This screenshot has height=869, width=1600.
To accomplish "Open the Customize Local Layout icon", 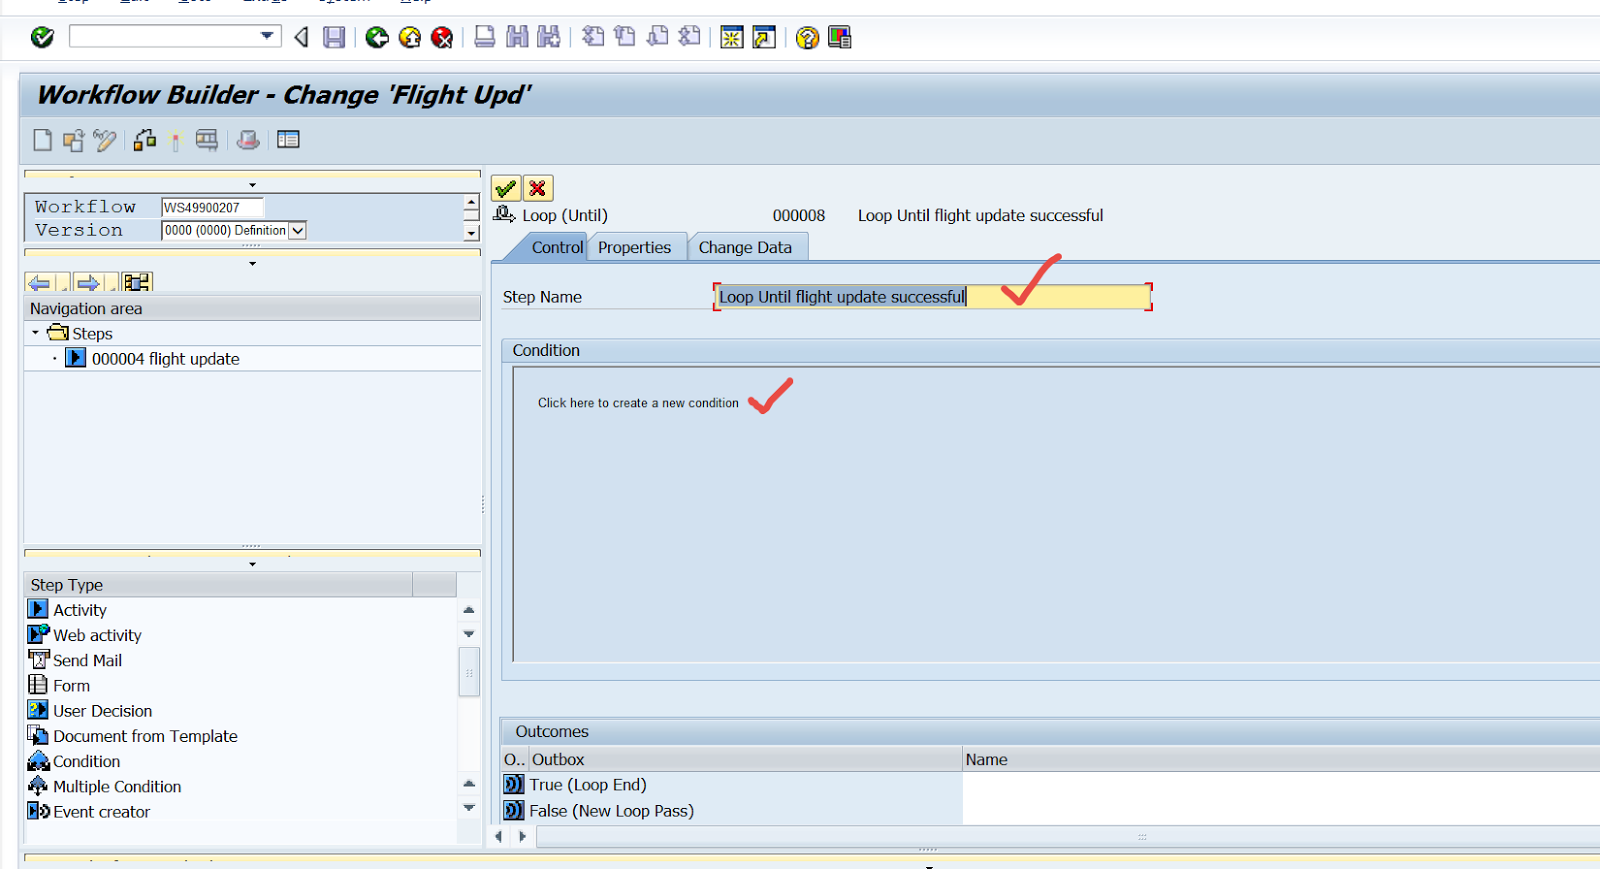I will 839,38.
